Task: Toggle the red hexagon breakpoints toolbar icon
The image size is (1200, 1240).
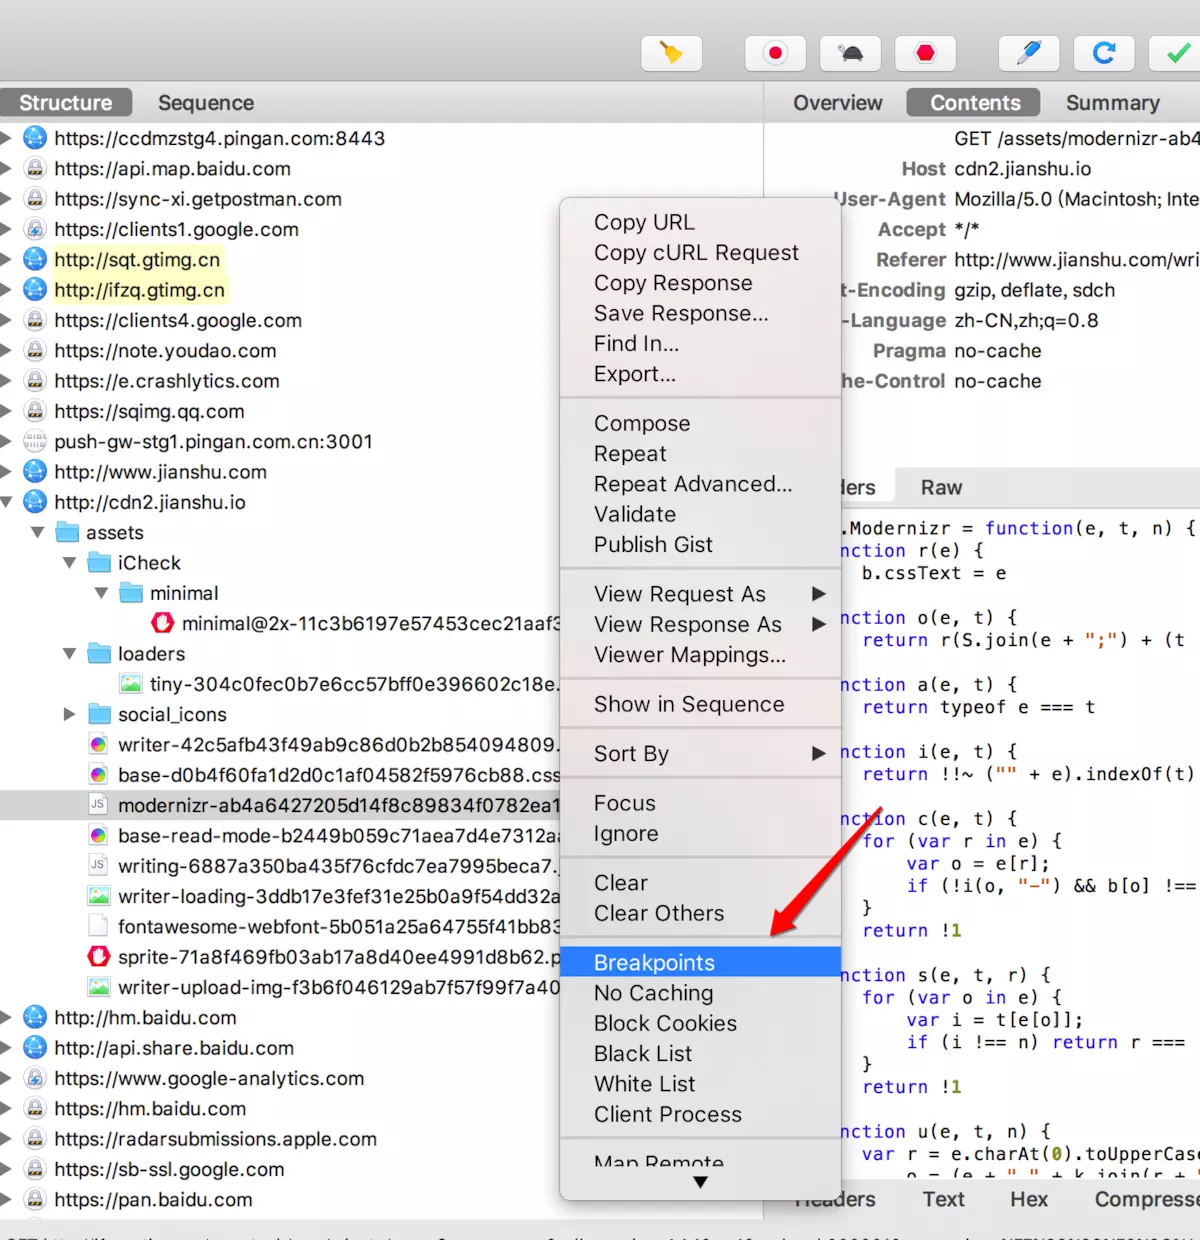Action: click(x=926, y=53)
